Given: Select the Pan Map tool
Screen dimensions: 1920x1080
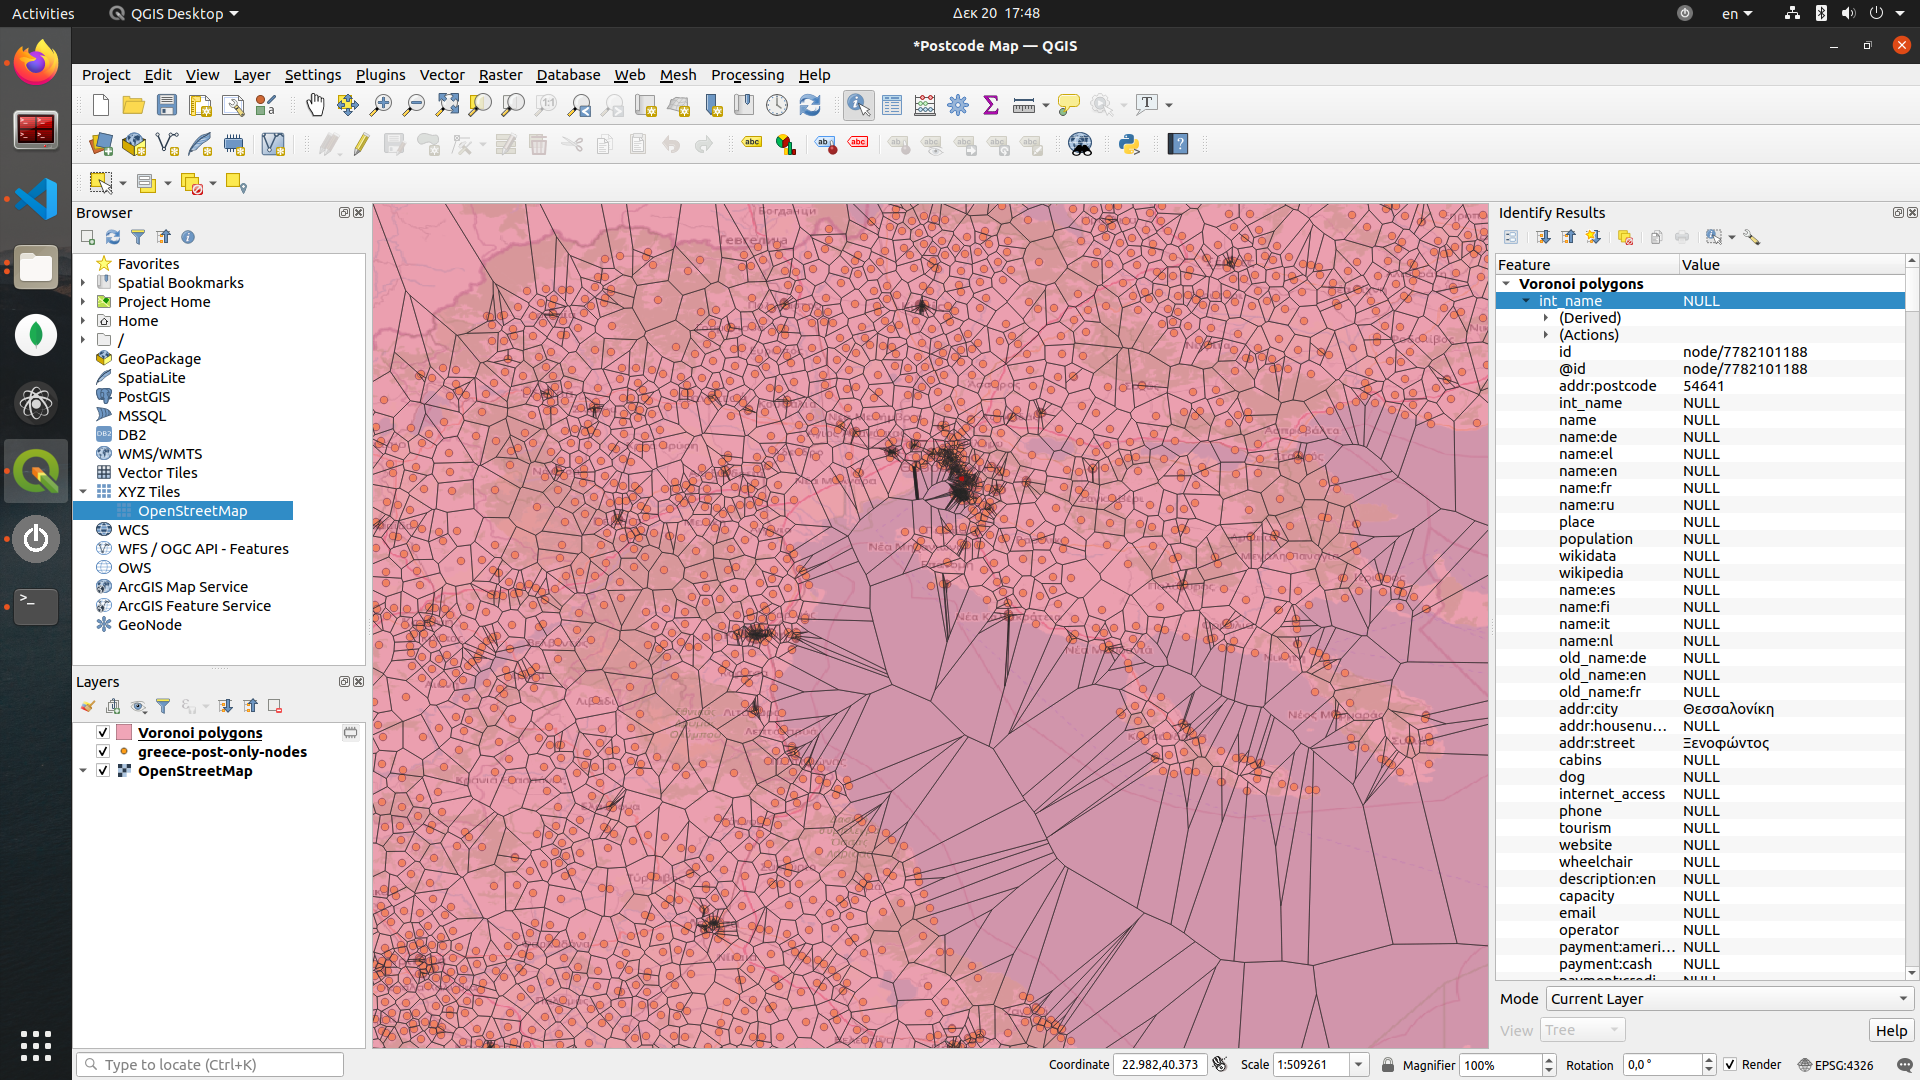Looking at the screenshot, I should (x=316, y=103).
